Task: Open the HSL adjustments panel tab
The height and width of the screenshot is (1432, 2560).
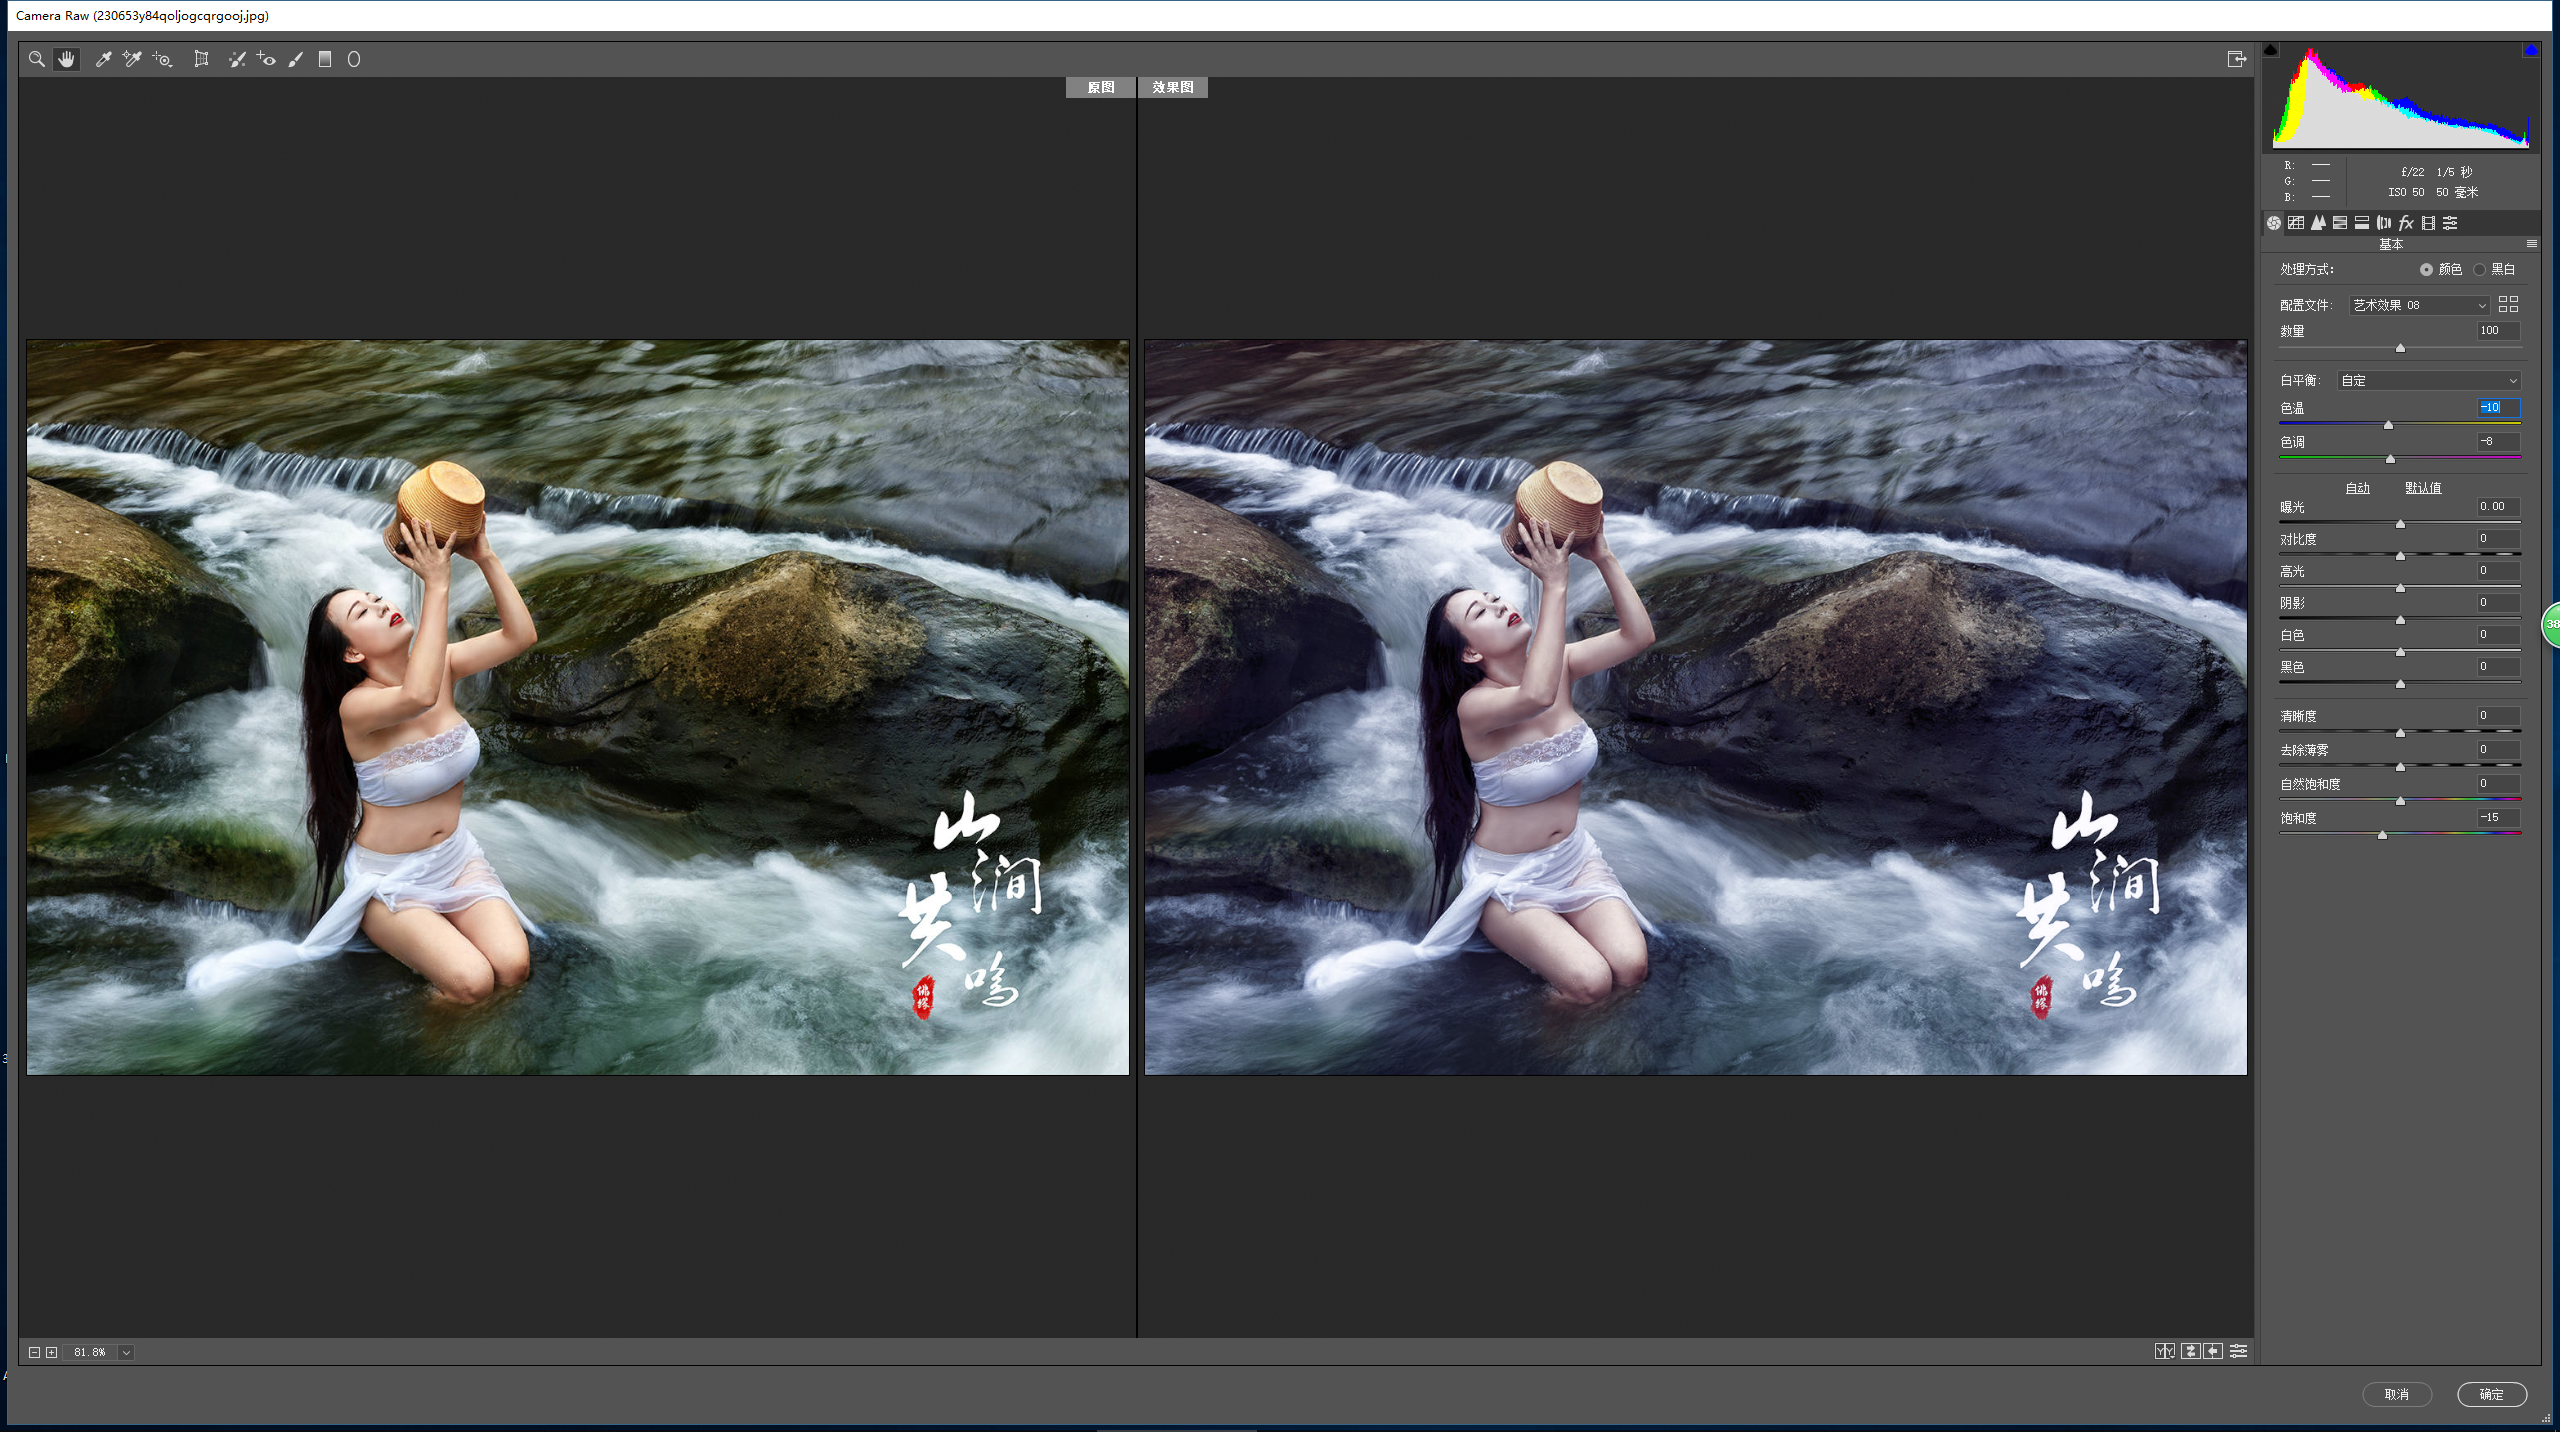Action: (2340, 223)
